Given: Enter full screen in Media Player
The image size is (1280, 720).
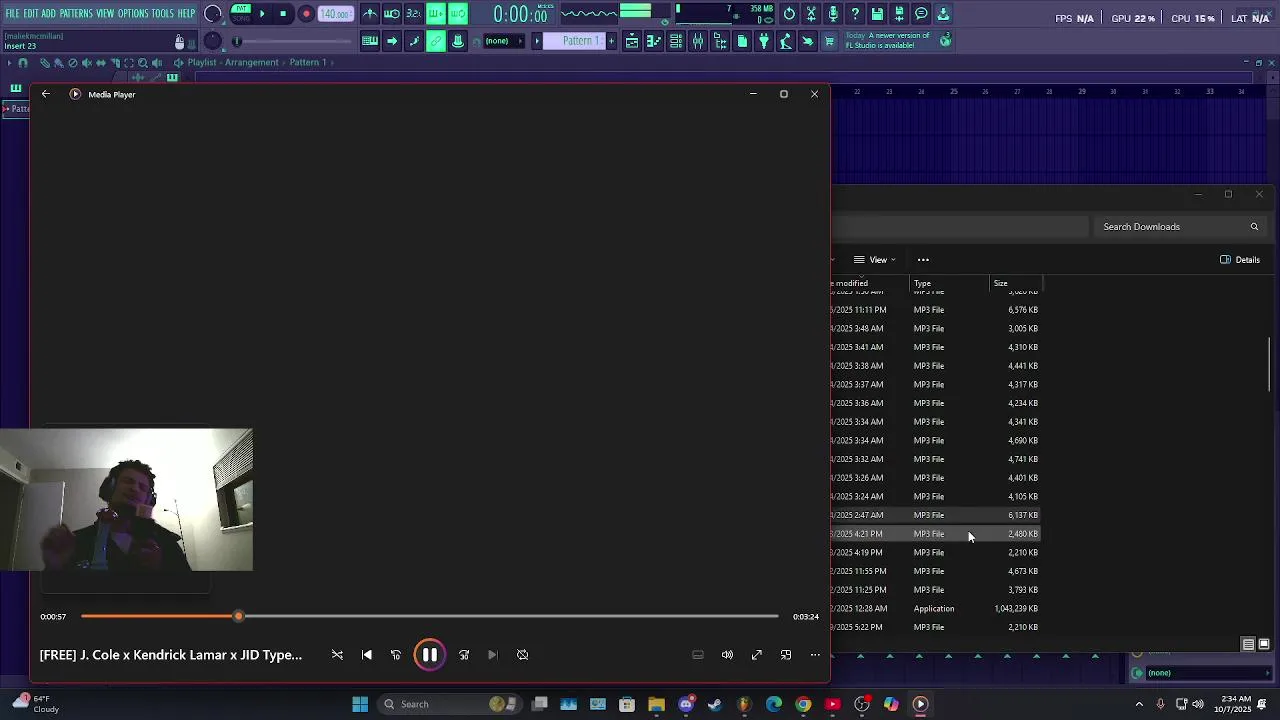Looking at the screenshot, I should 757,655.
